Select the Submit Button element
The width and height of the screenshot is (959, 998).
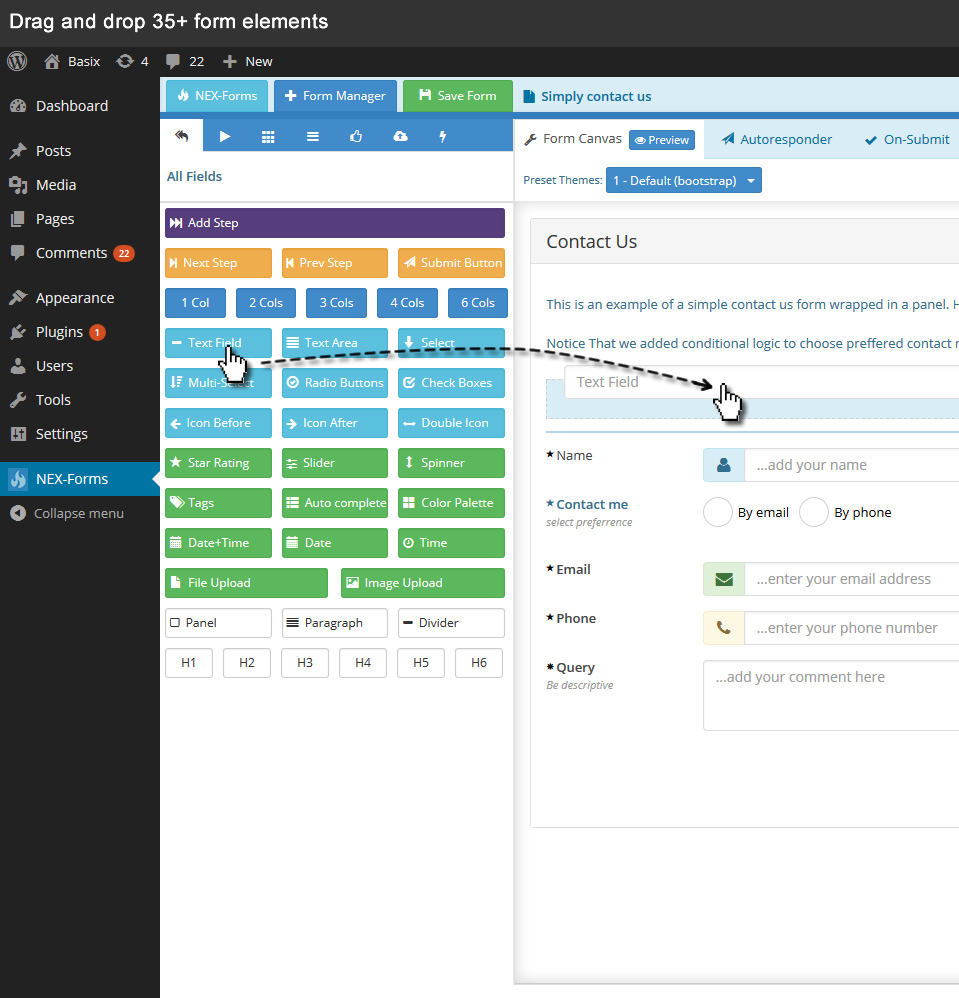point(451,263)
